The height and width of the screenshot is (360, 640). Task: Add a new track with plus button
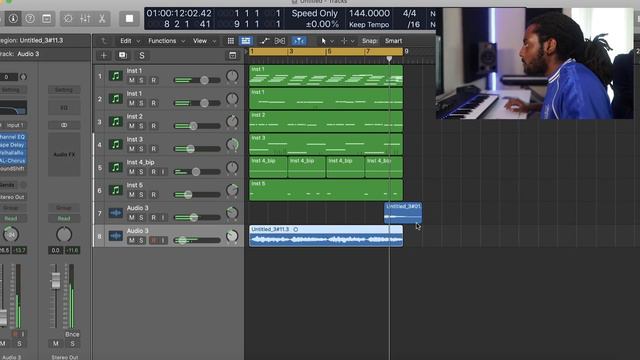104,56
